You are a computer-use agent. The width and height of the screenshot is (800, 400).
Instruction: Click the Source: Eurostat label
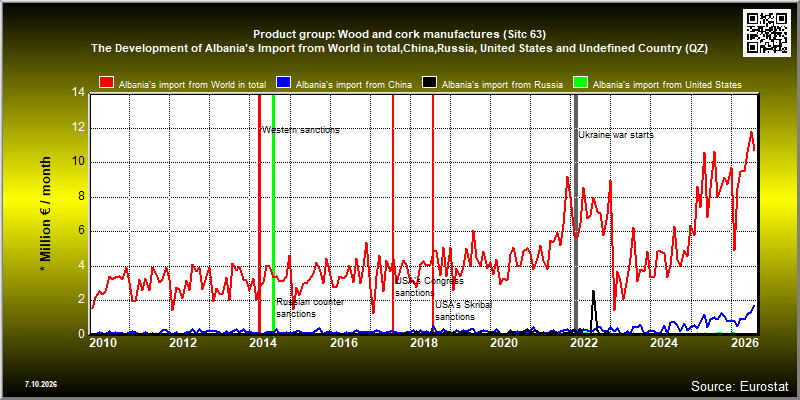pyautogui.click(x=740, y=385)
